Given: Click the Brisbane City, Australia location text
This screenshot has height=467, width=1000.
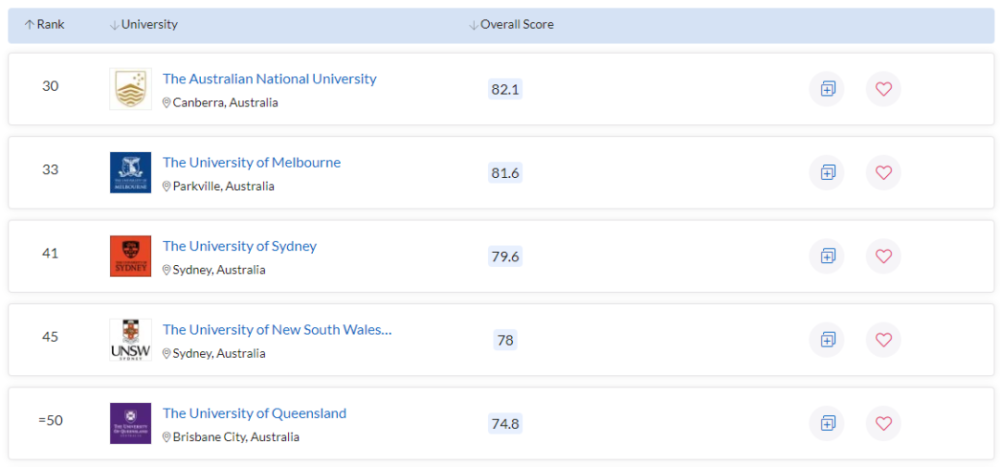Looking at the screenshot, I should point(235,437).
